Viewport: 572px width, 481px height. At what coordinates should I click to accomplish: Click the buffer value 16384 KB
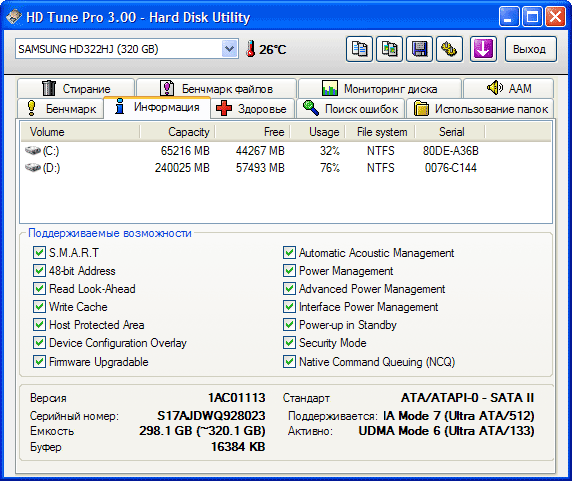click(x=238, y=447)
